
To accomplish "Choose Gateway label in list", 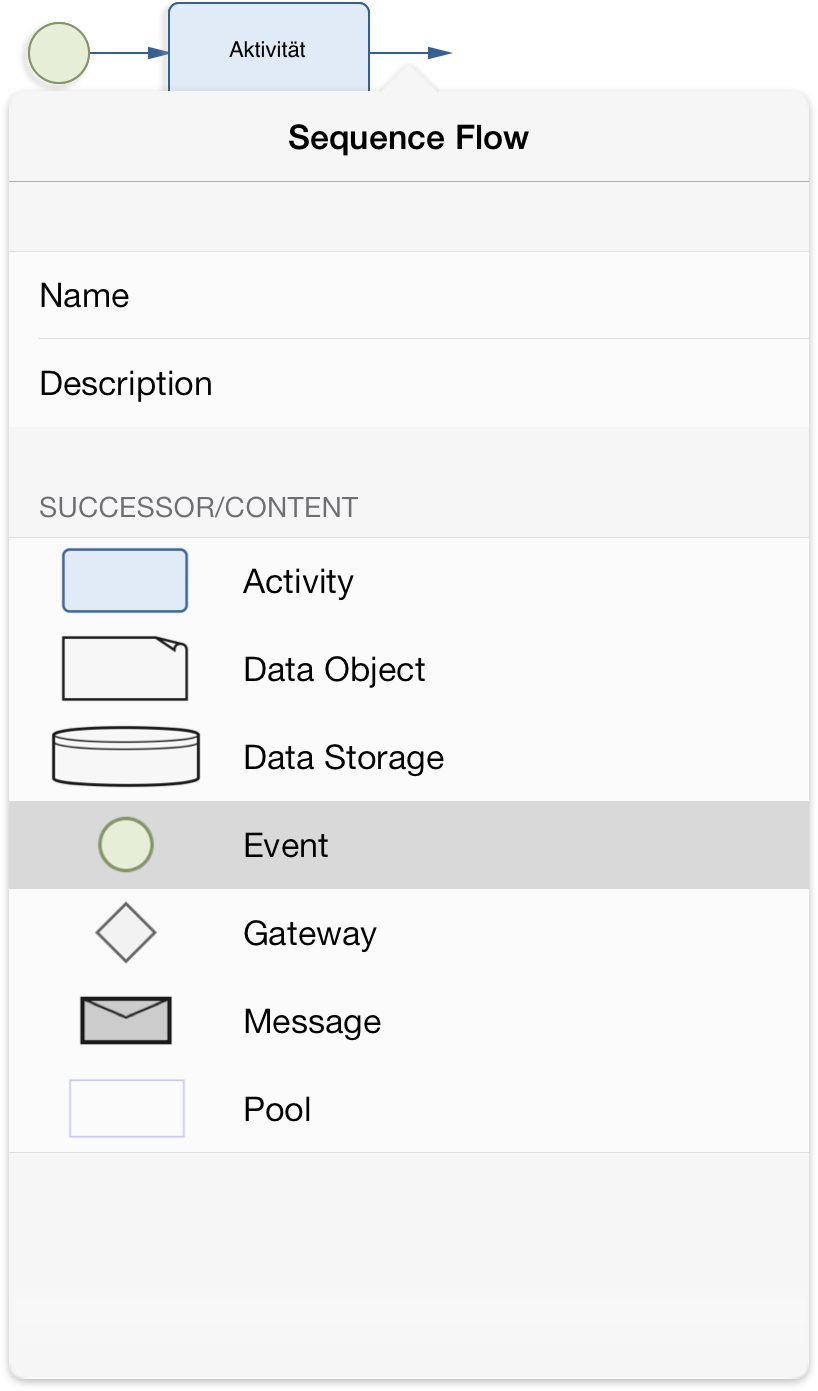I will point(310,933).
